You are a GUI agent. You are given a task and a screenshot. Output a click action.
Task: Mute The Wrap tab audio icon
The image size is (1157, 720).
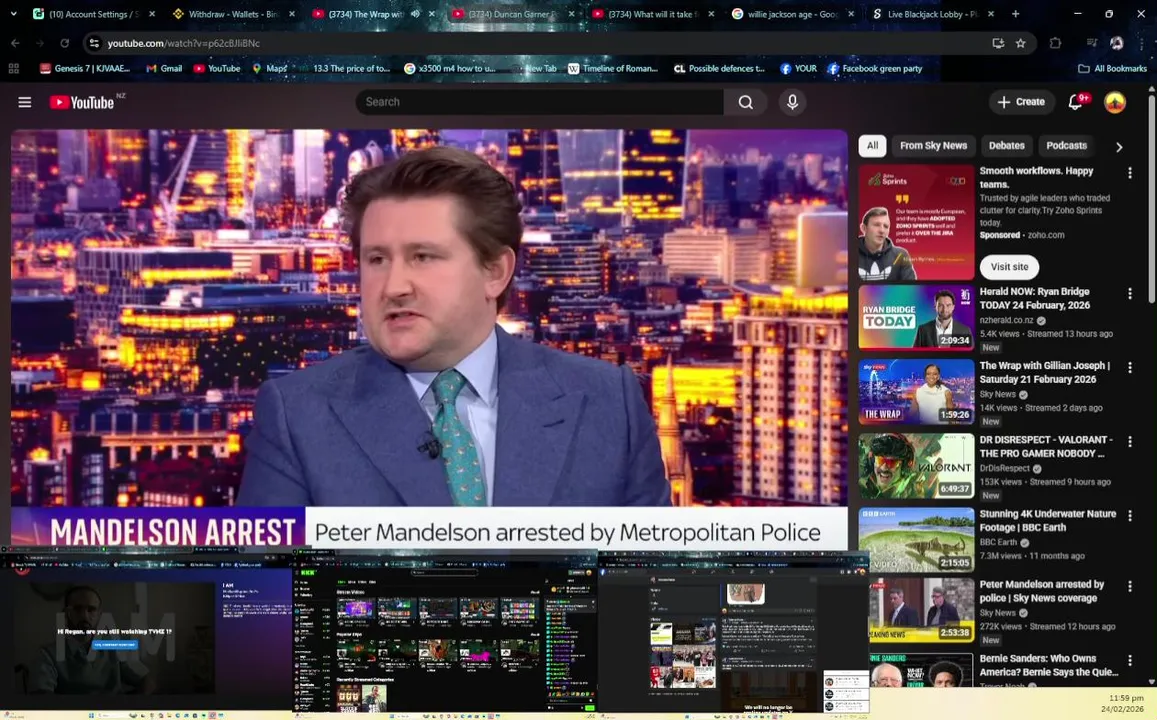pos(415,14)
